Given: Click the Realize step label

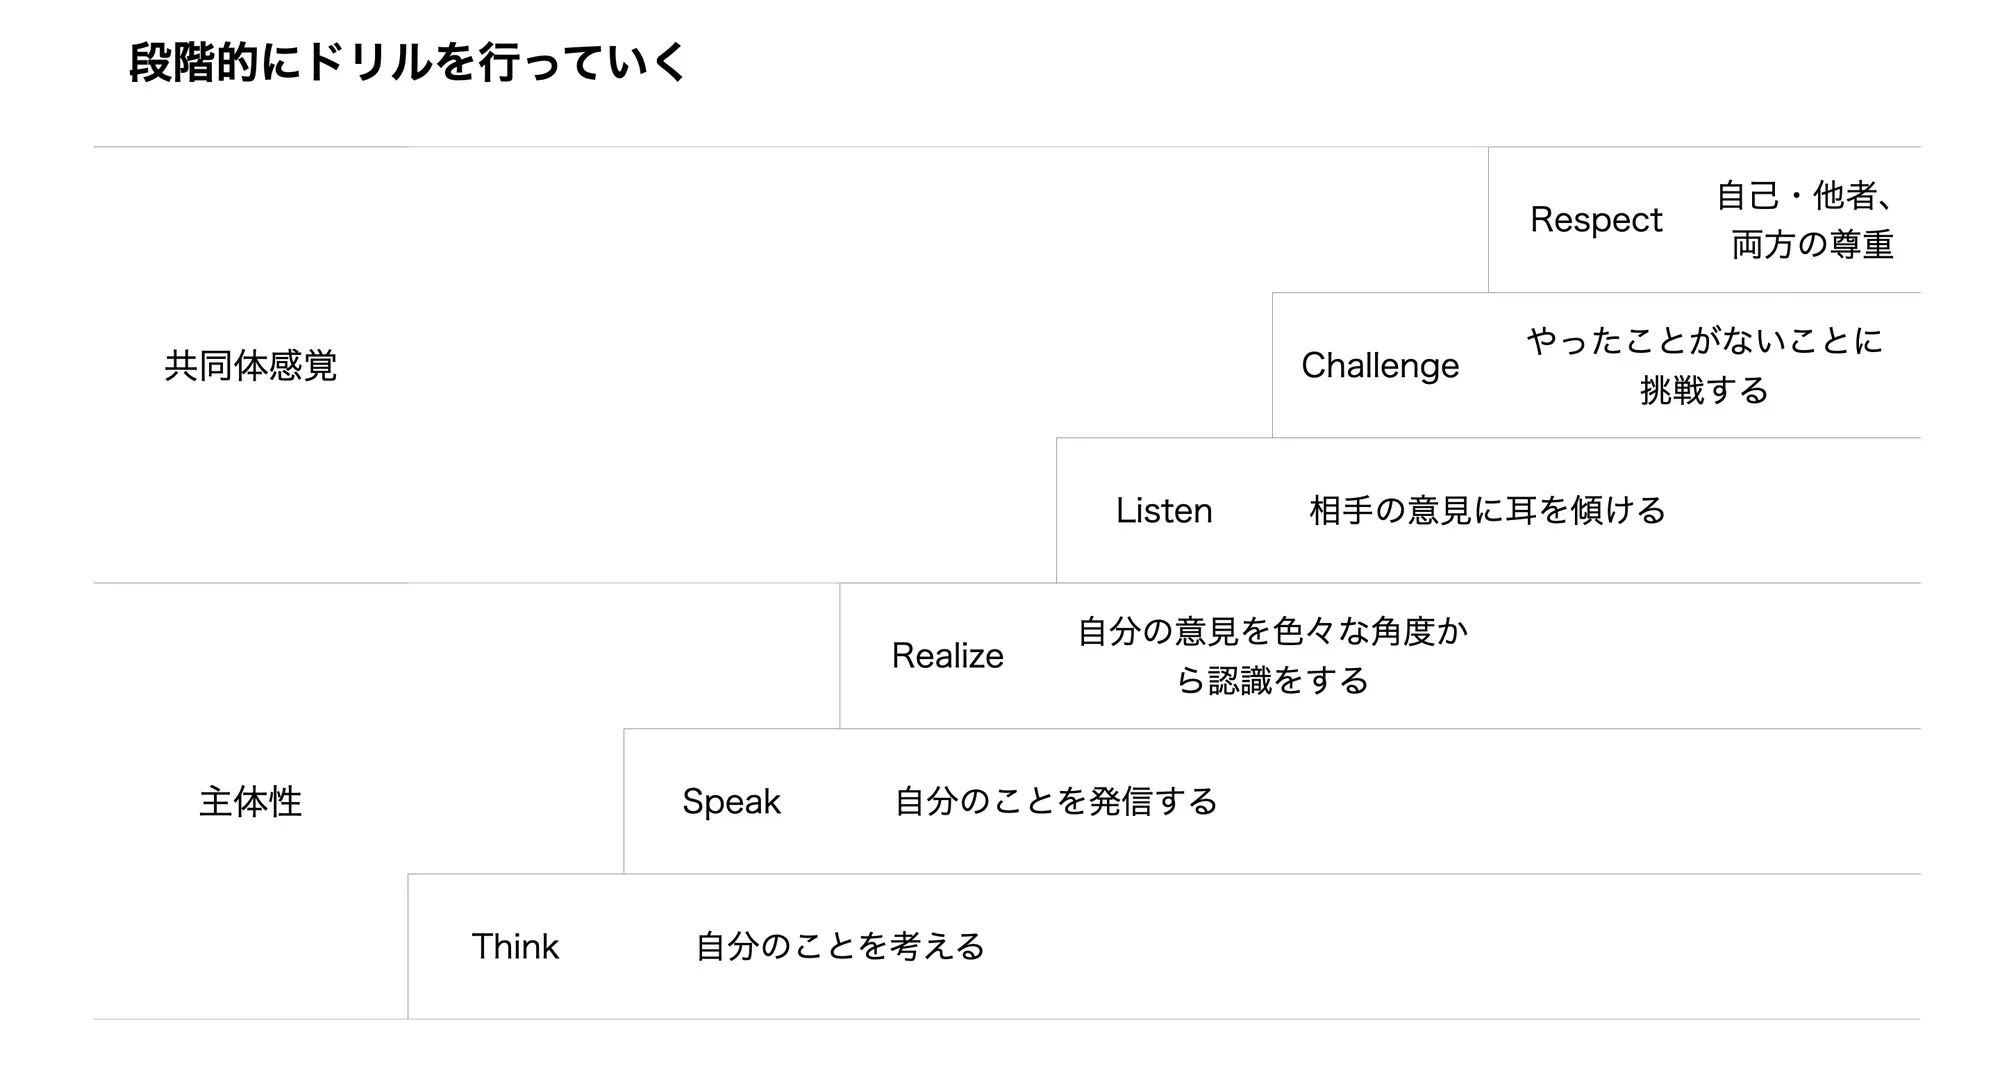Looking at the screenshot, I should point(947,656).
